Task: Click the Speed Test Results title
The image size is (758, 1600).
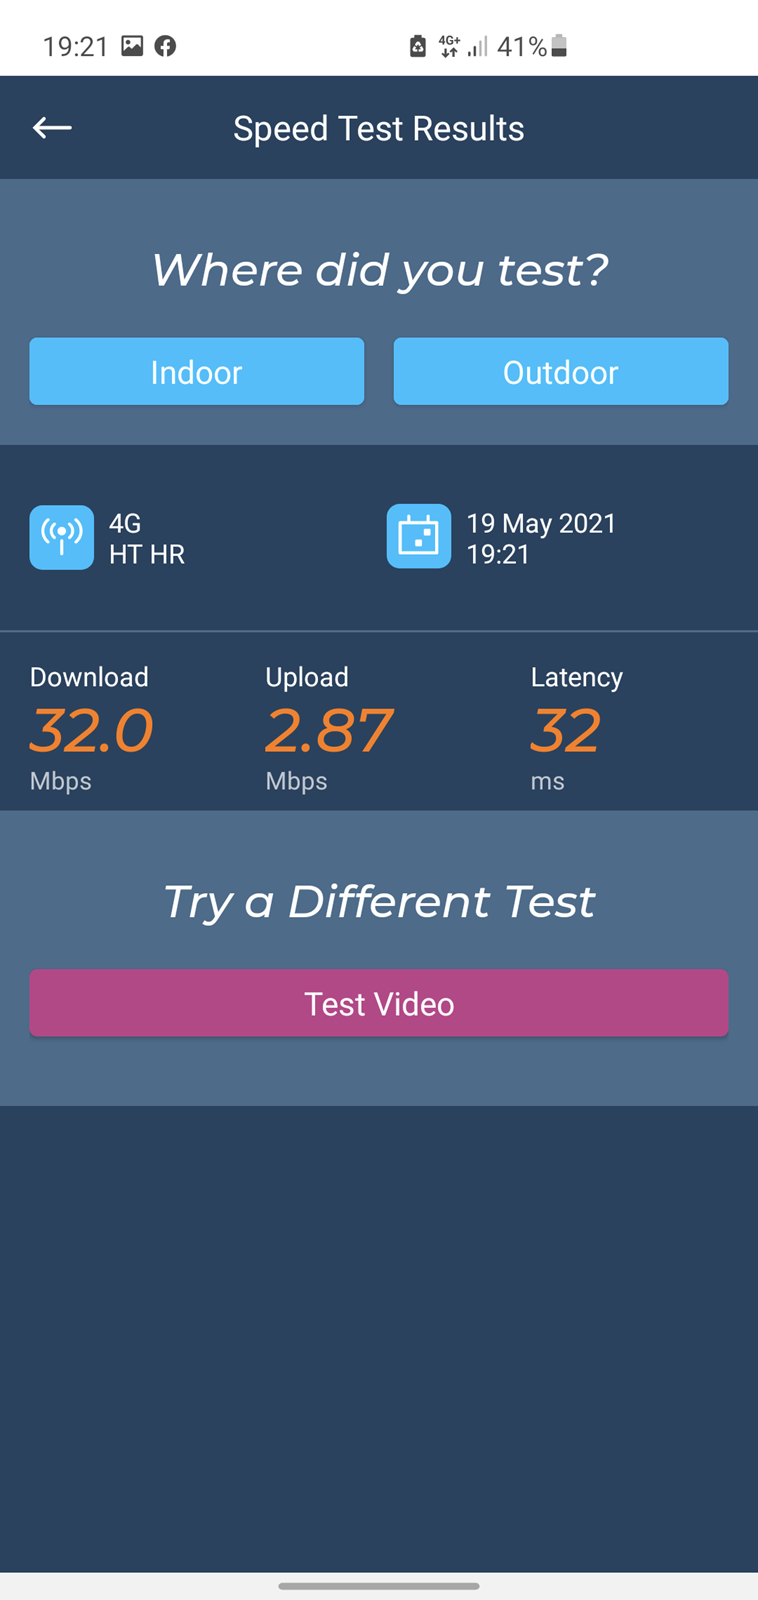Action: pyautogui.click(x=379, y=128)
